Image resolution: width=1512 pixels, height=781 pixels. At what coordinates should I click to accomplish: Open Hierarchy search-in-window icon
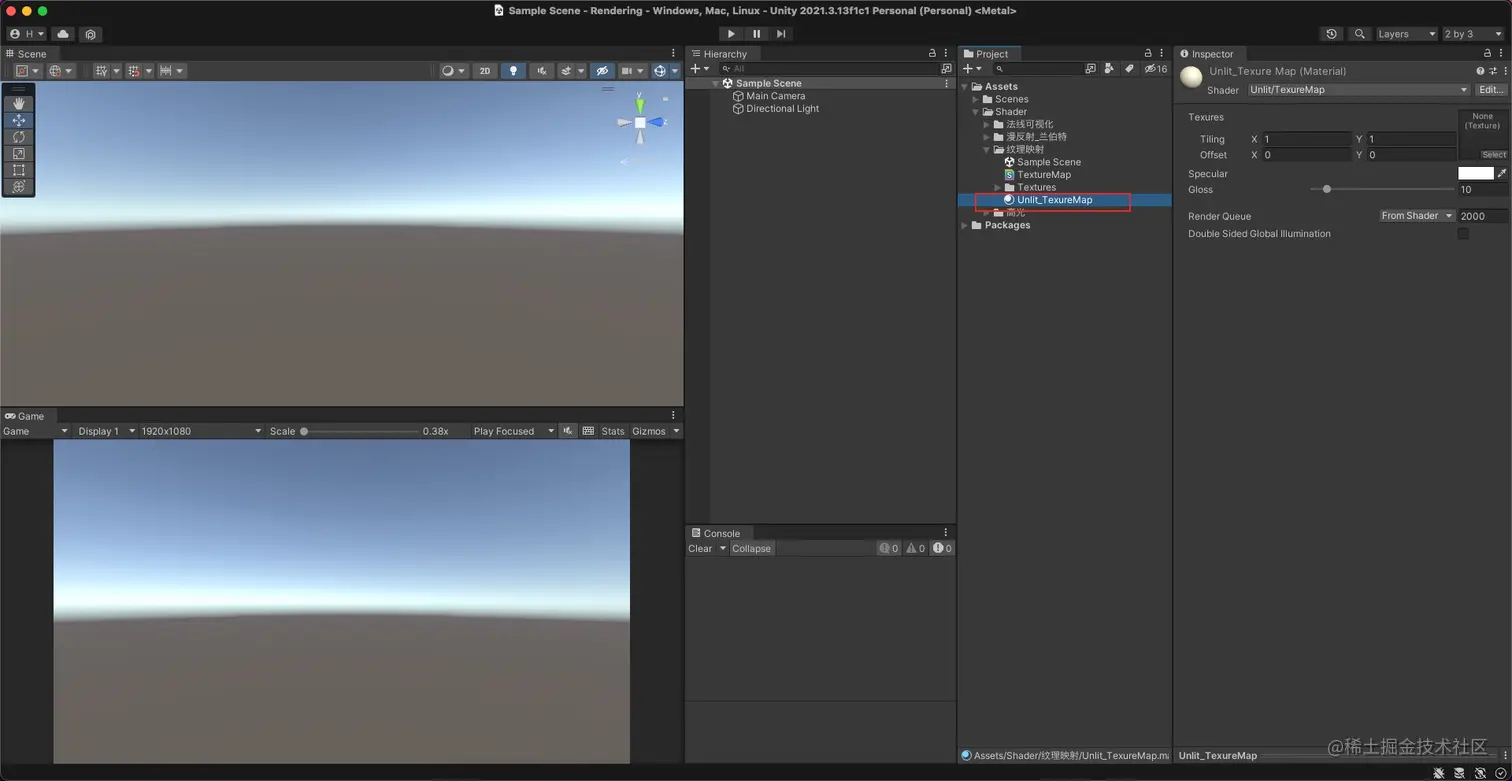pyautogui.click(x=946, y=69)
